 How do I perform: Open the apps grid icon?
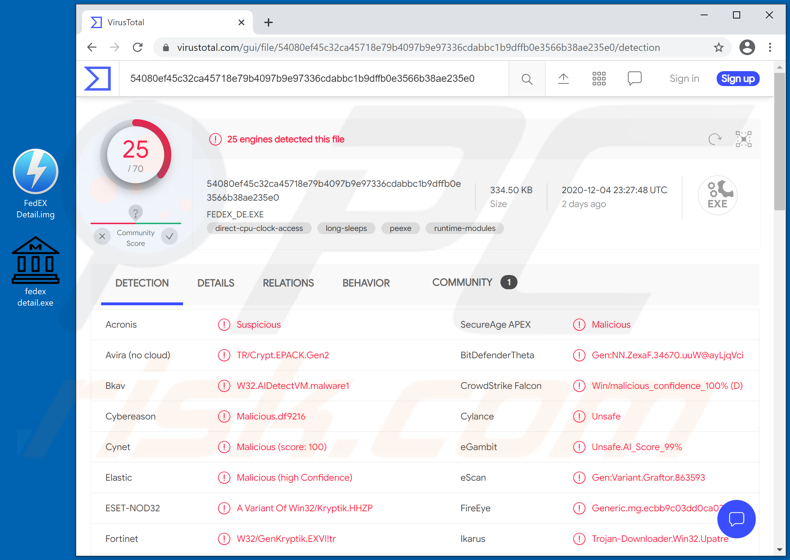[x=599, y=79]
